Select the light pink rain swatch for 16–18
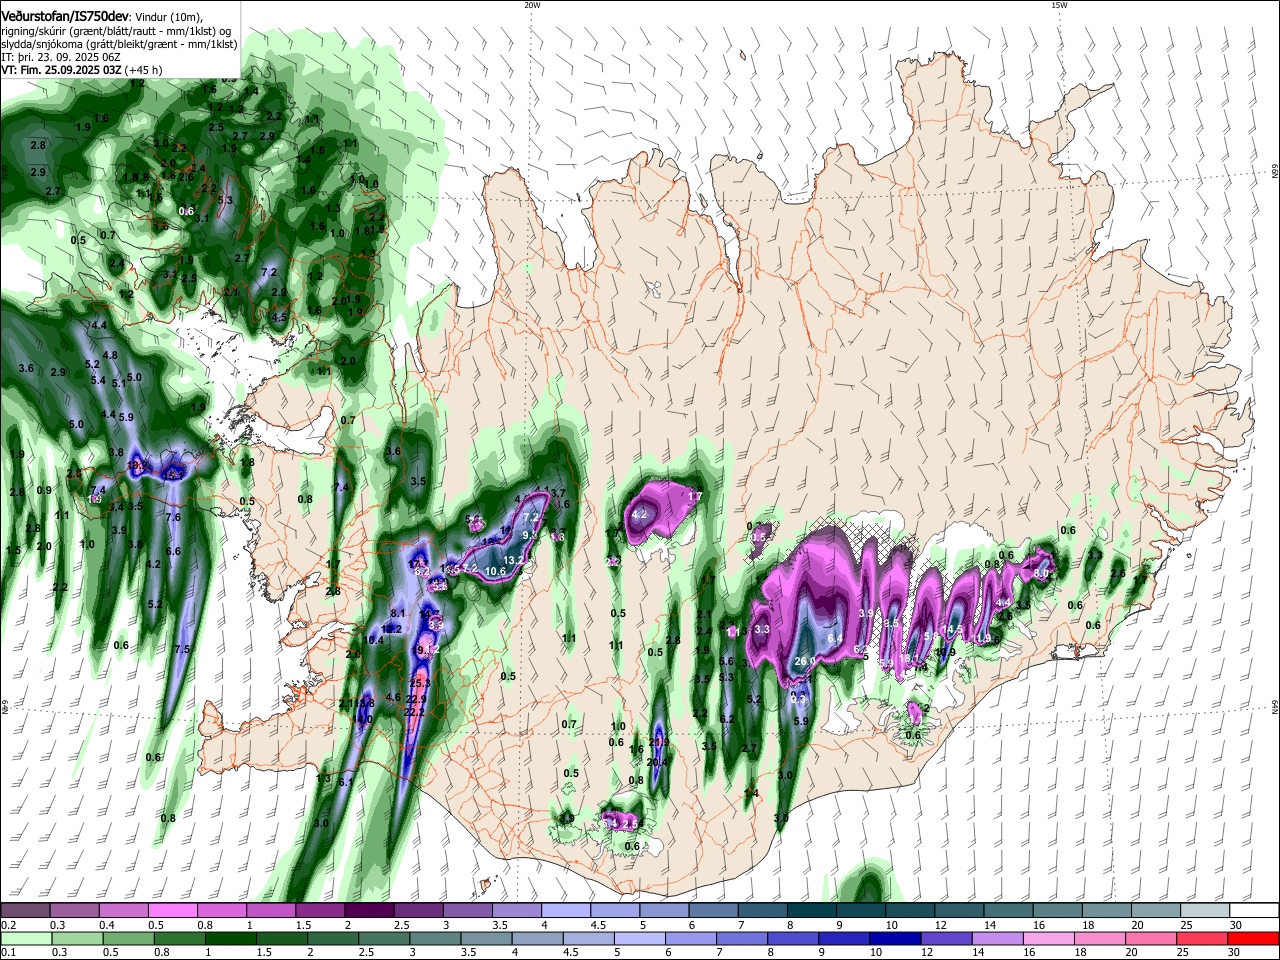Image resolution: width=1280 pixels, height=960 pixels. click(1047, 938)
